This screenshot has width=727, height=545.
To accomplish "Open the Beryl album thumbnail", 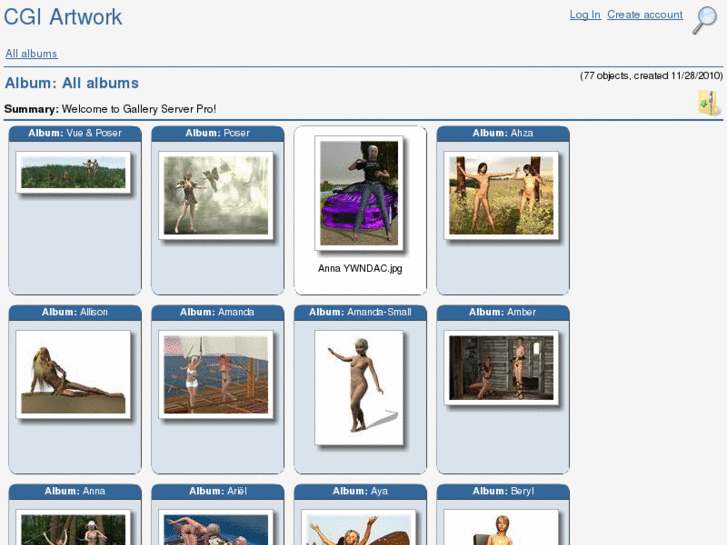I will [501, 527].
